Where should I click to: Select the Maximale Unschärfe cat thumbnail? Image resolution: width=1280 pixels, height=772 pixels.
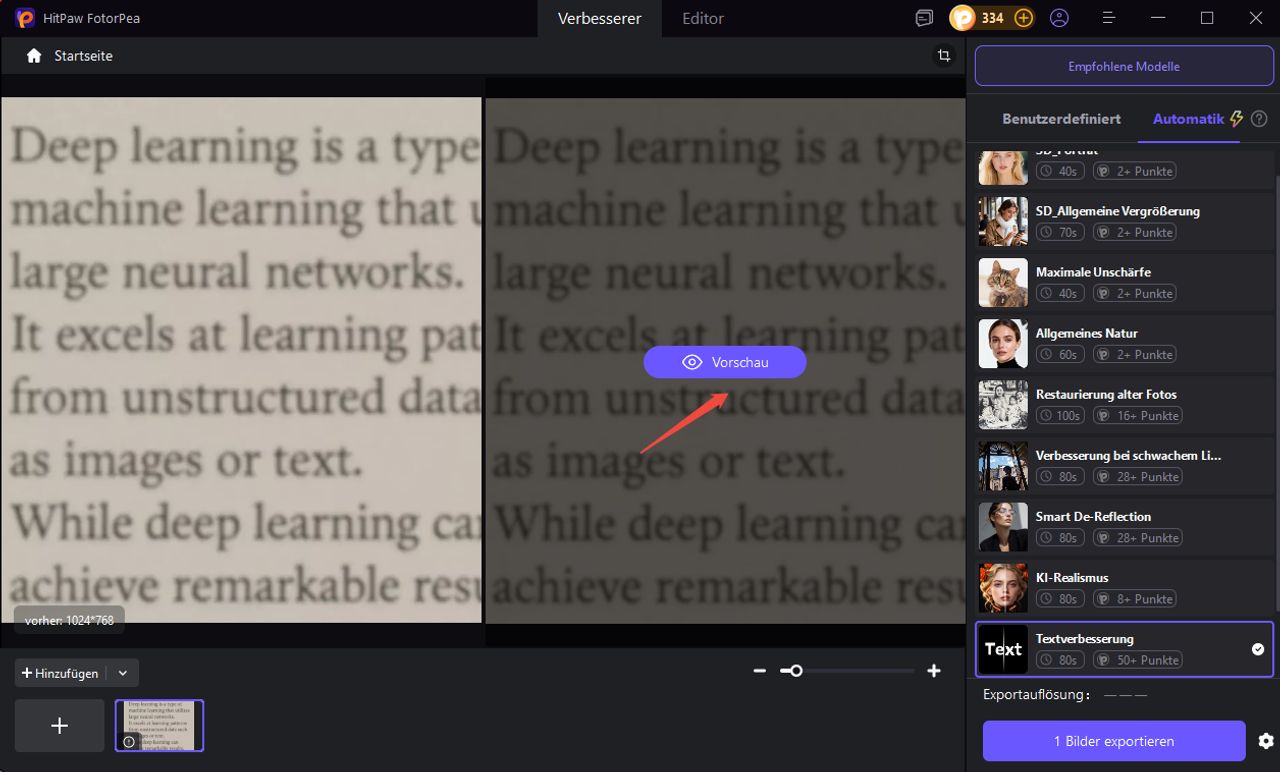pos(1003,282)
